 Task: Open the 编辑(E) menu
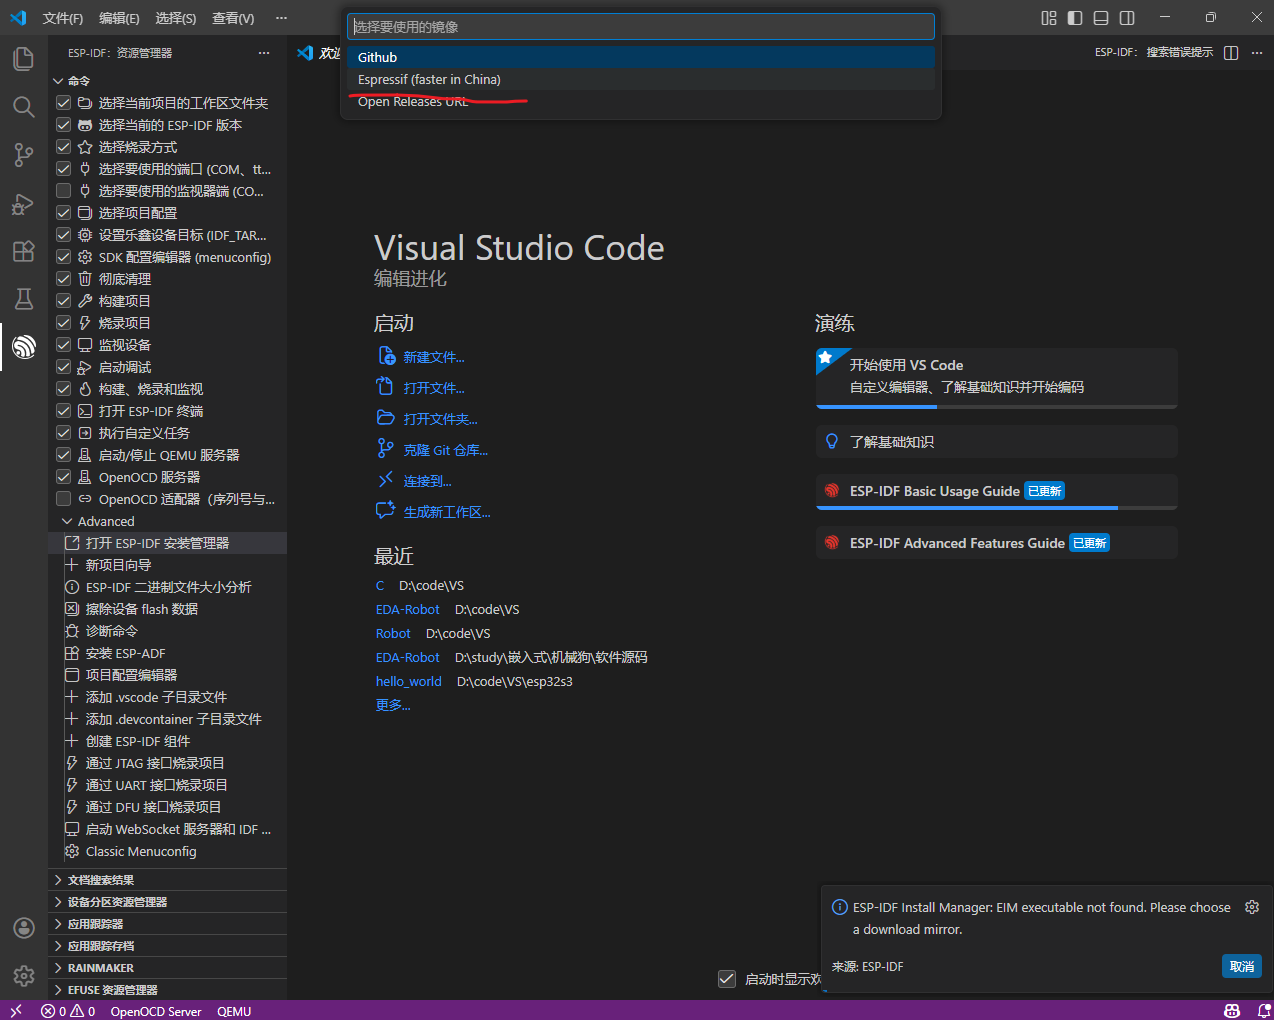(x=119, y=18)
